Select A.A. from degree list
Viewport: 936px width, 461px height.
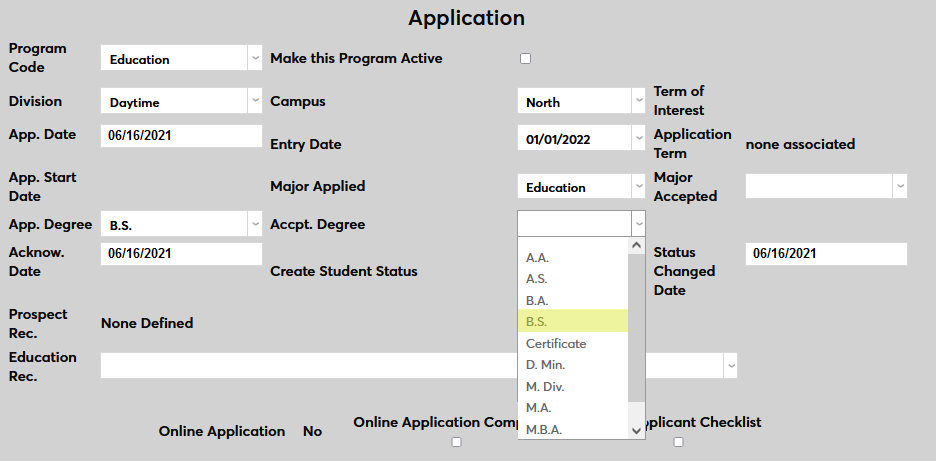pos(573,257)
